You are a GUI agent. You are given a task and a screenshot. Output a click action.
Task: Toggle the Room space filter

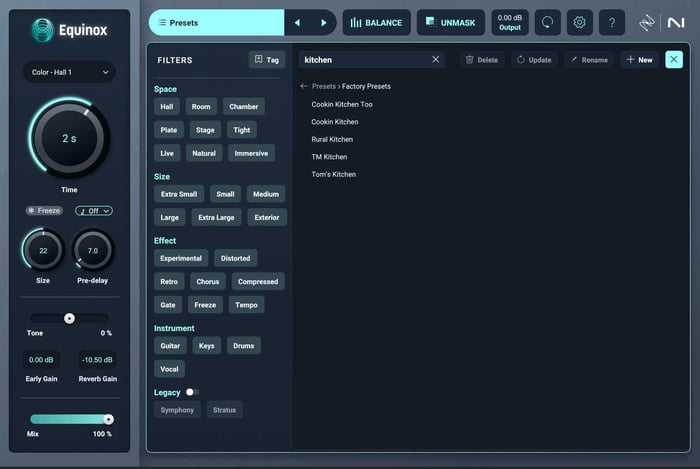coord(201,107)
